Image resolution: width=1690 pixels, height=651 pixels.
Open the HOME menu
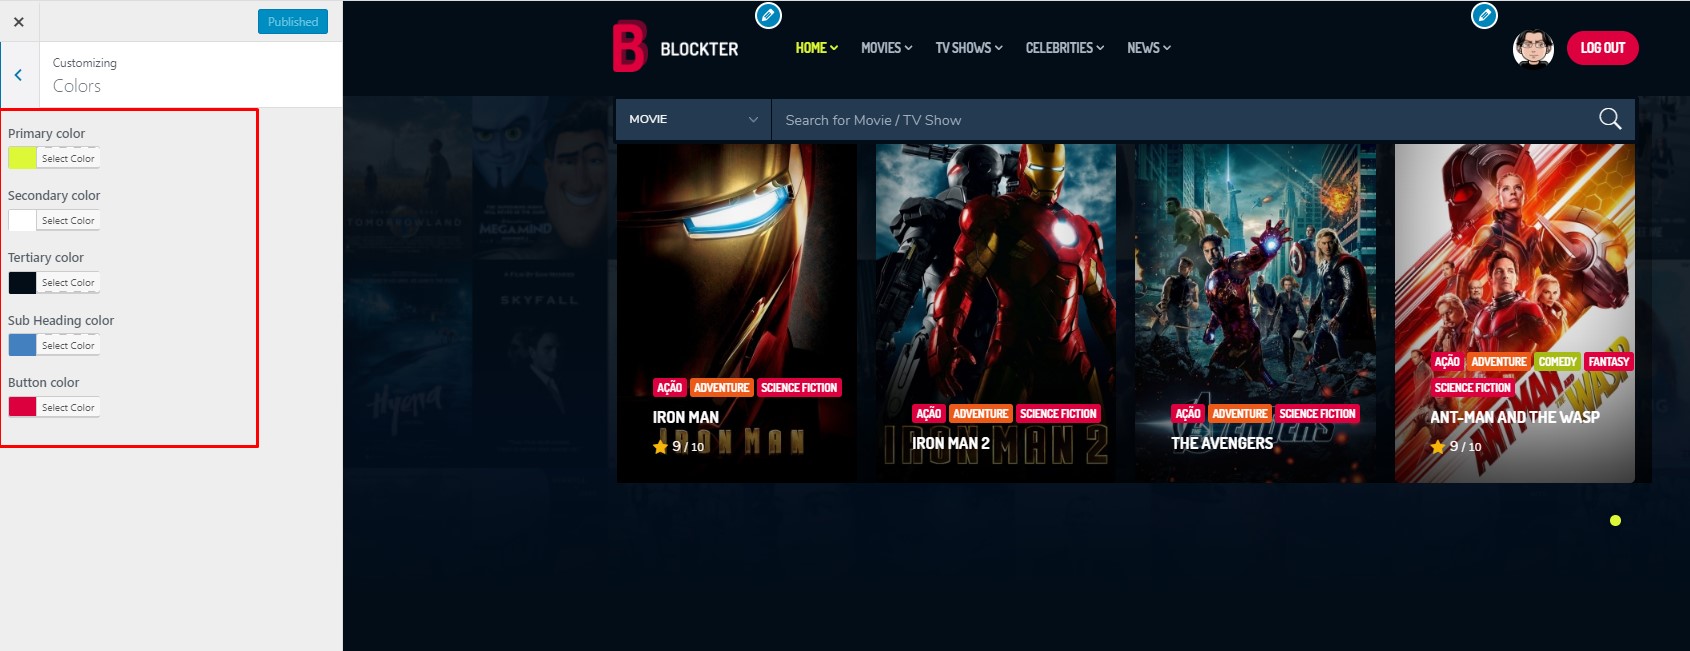pyautogui.click(x=817, y=48)
